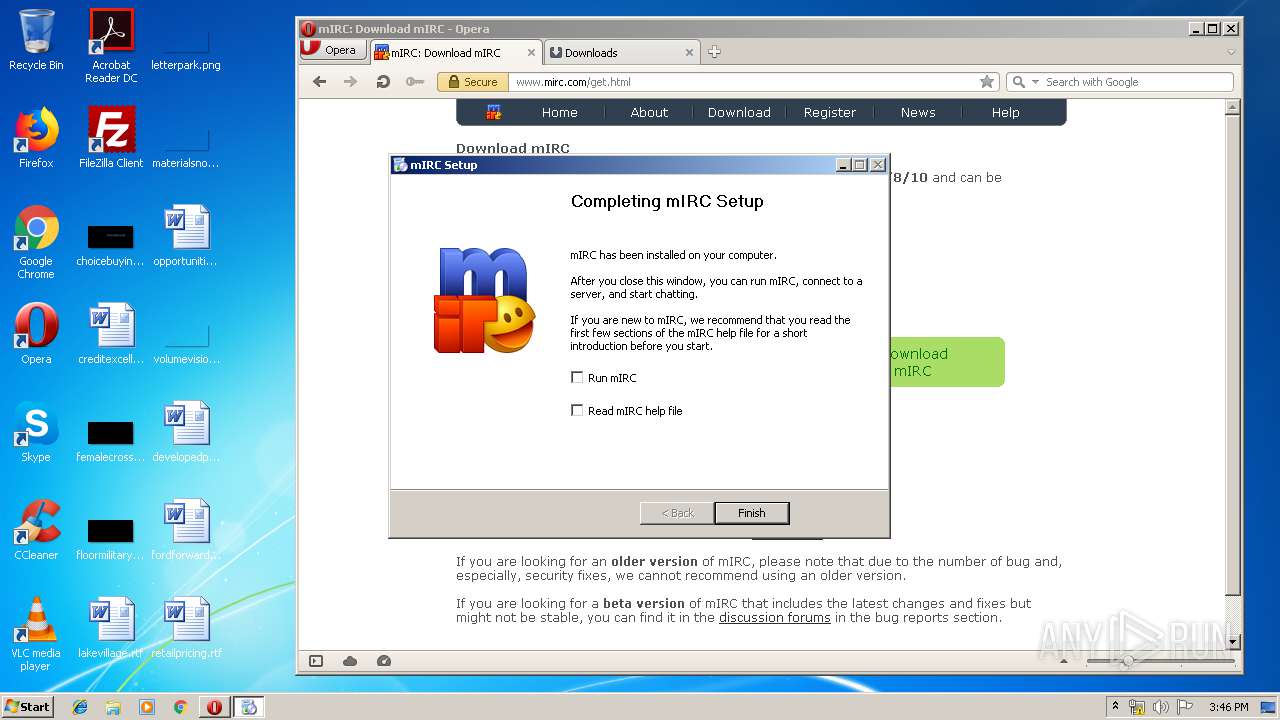This screenshot has height=720, width=1280.
Task: Click the Secure padlock badge
Action: point(472,82)
